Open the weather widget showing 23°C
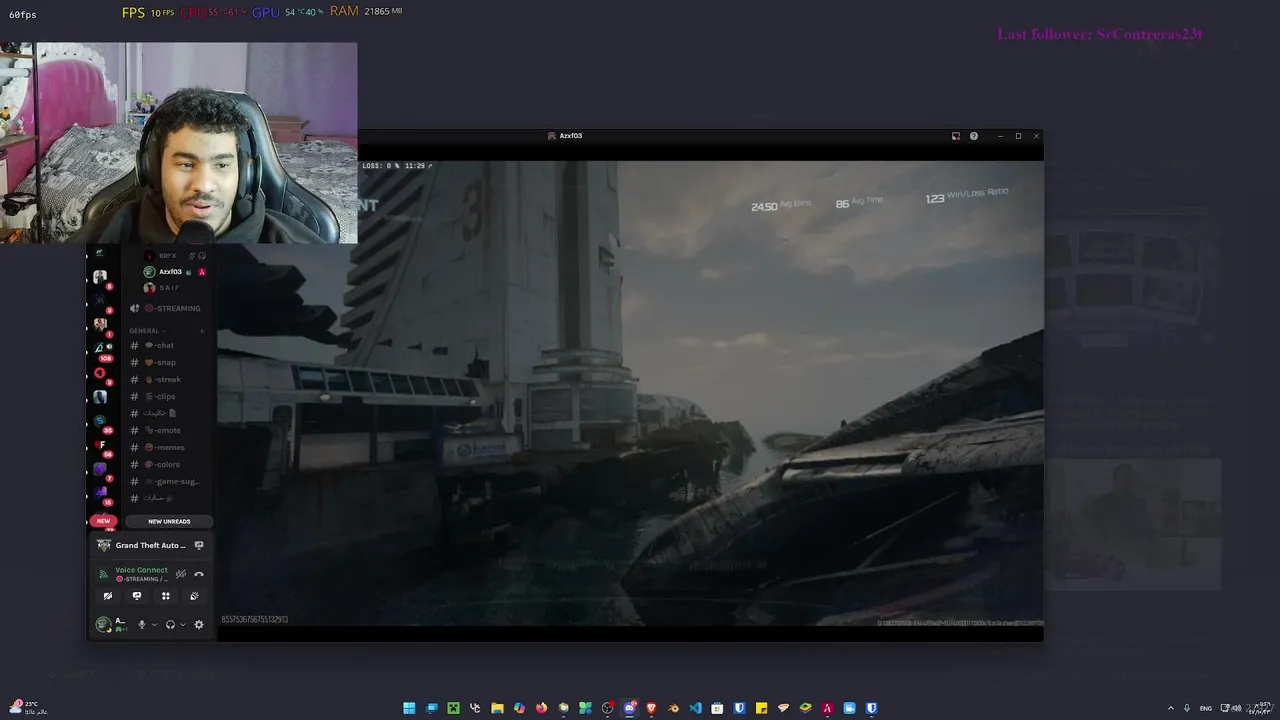Screen dimensions: 1280x720 coord(26,707)
